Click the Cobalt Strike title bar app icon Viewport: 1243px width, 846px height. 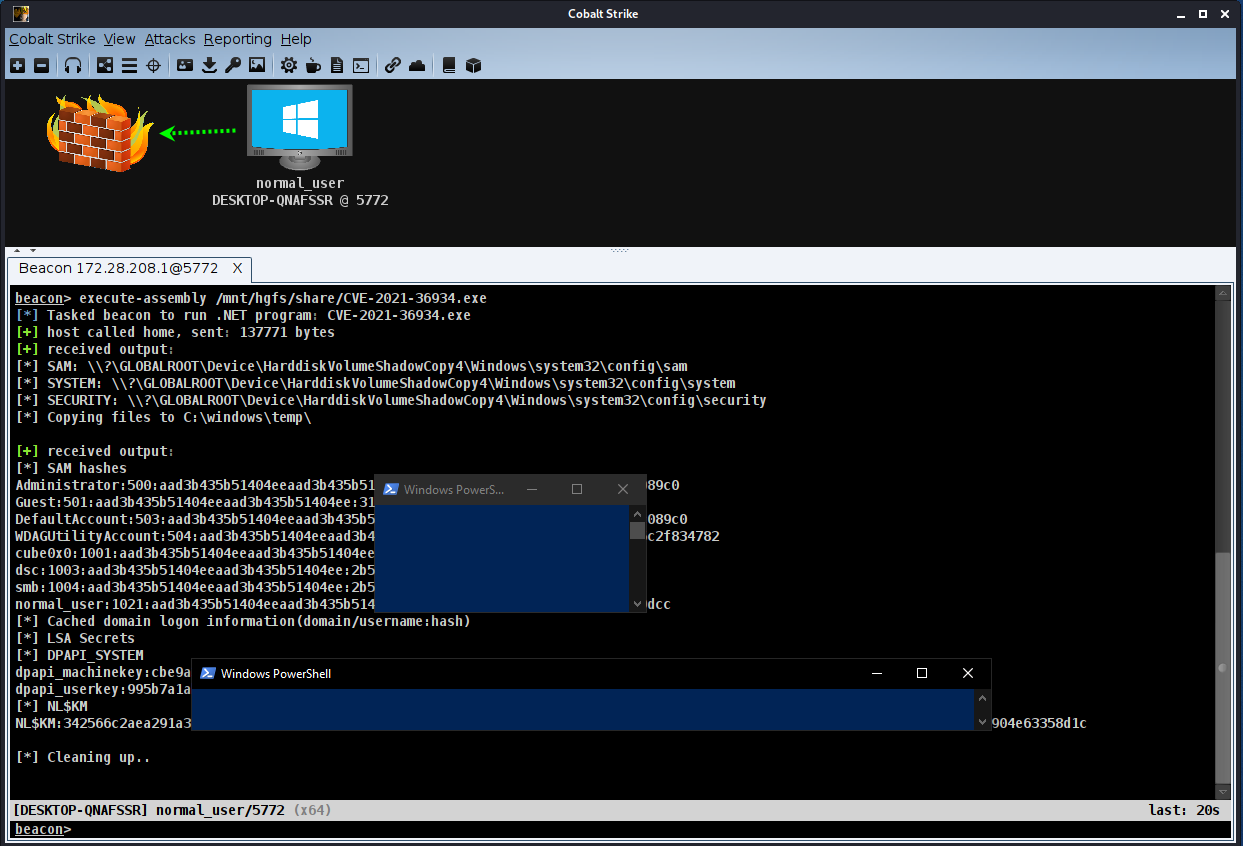[20, 14]
